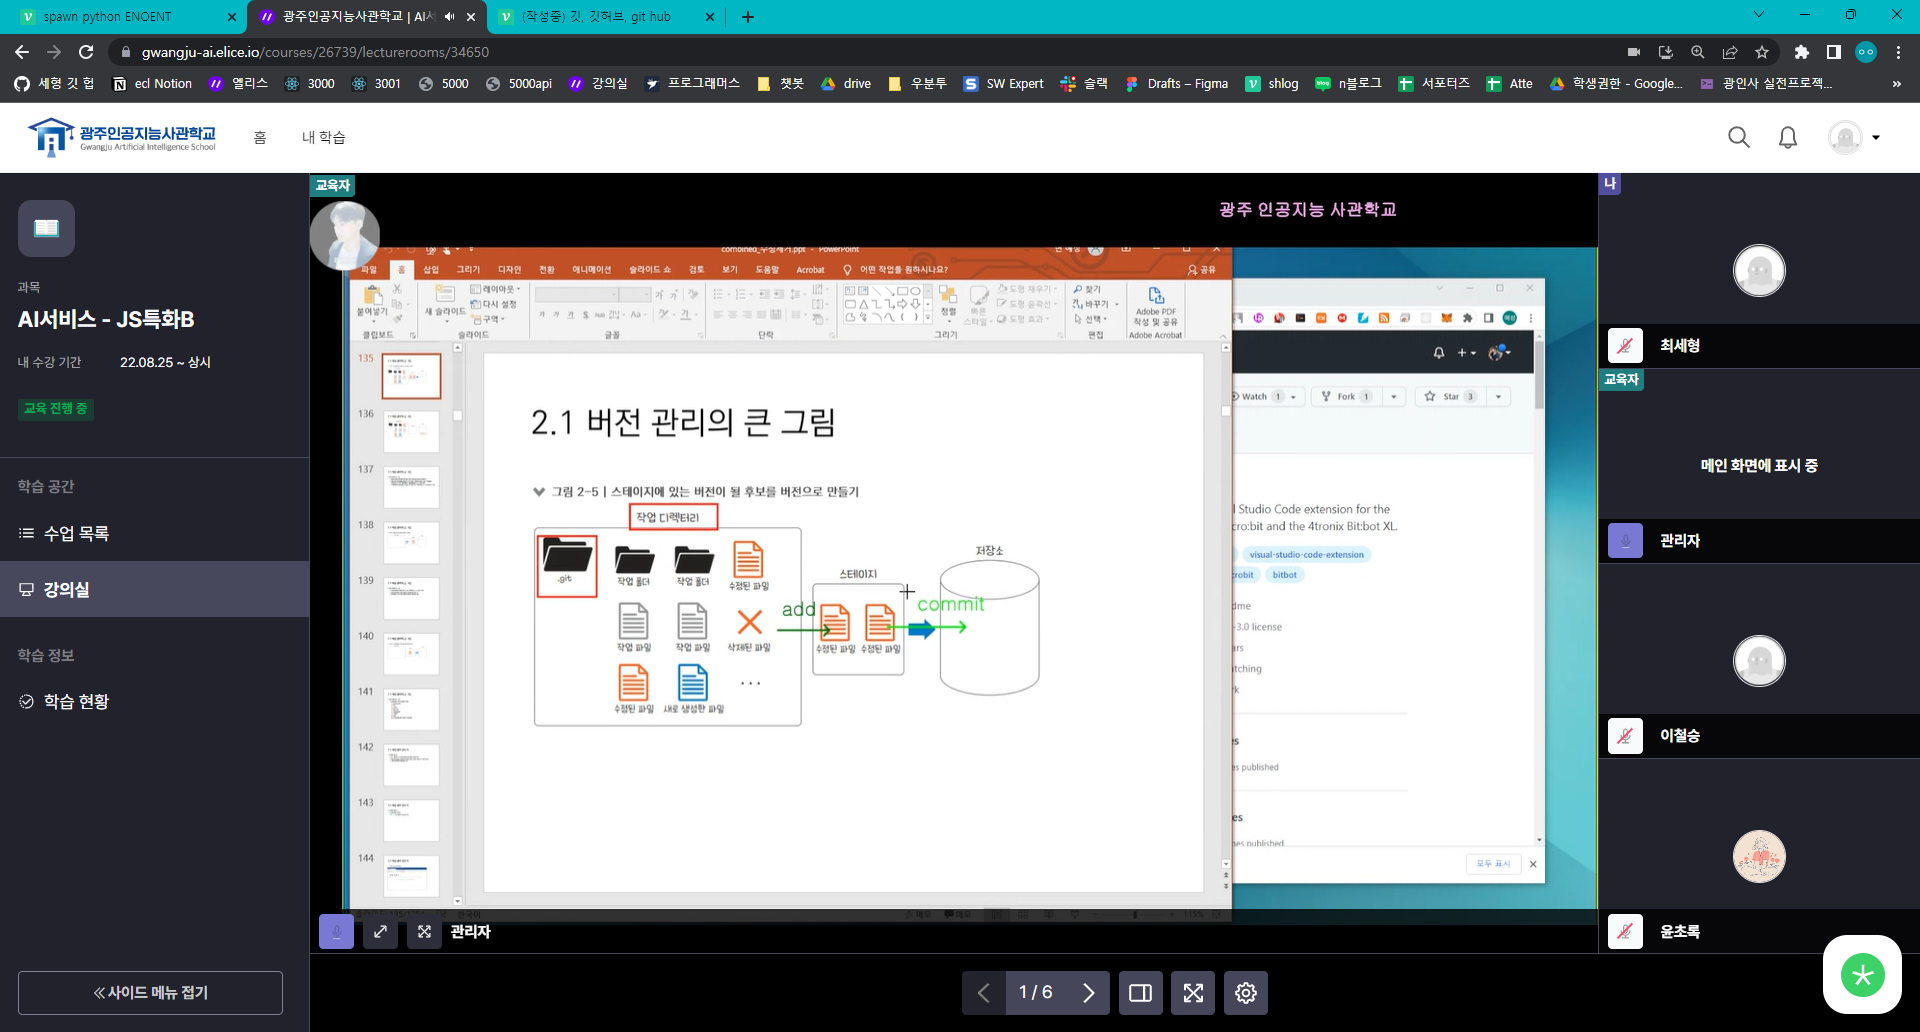Show more bookmarks chevron
Screen dimensions: 1920x1032
tap(1896, 84)
